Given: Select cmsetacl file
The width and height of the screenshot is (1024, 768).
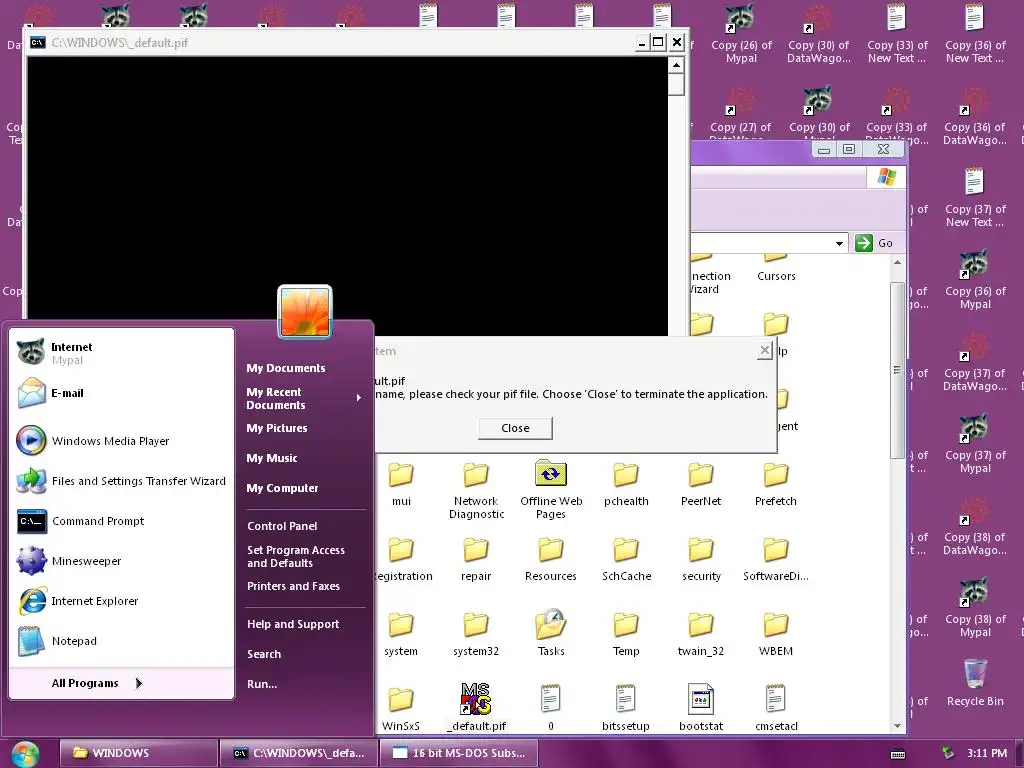Looking at the screenshot, I should coord(776,708).
